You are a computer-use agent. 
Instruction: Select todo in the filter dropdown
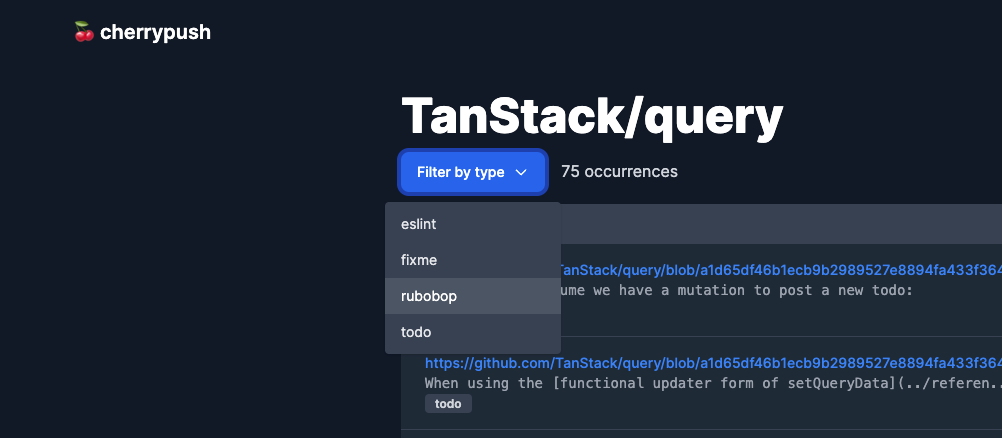point(473,332)
